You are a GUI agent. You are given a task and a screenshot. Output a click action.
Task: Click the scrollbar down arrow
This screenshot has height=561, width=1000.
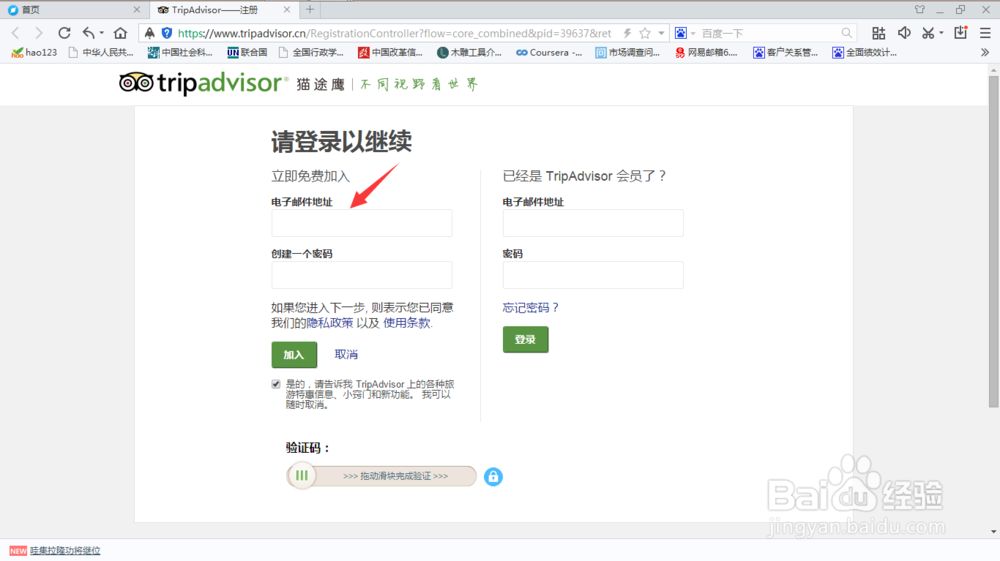994,532
